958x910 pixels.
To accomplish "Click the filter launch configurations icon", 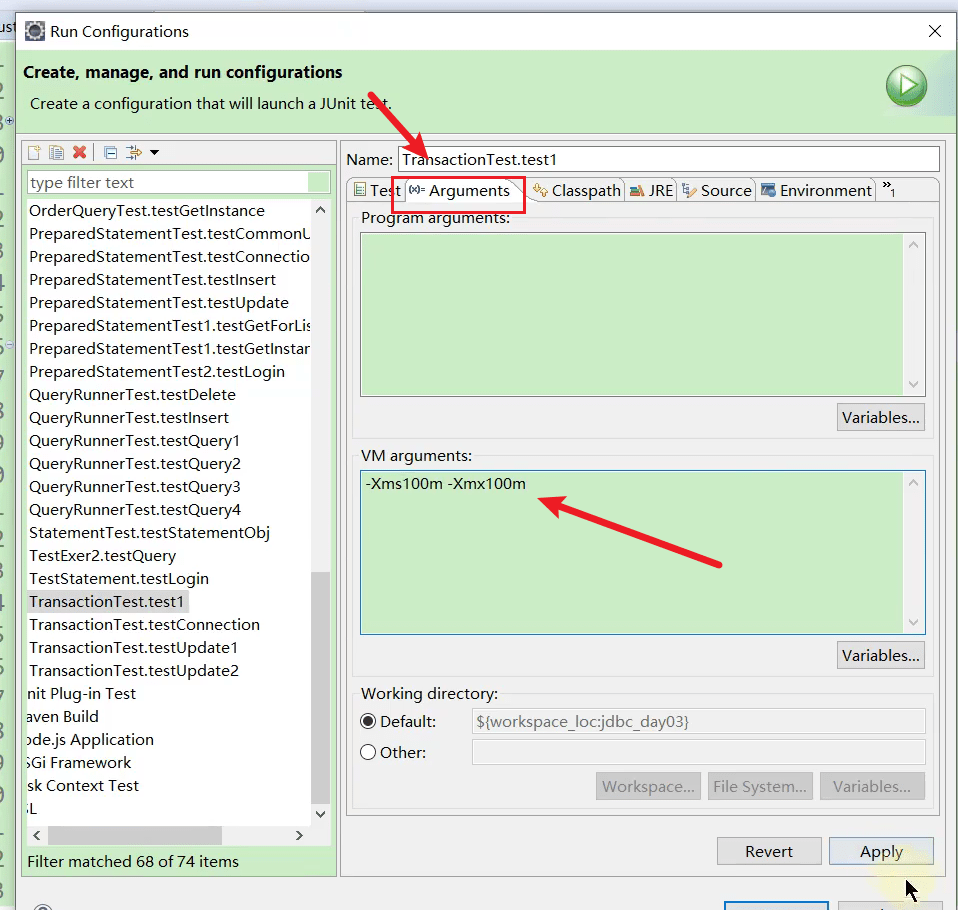I will click(134, 153).
